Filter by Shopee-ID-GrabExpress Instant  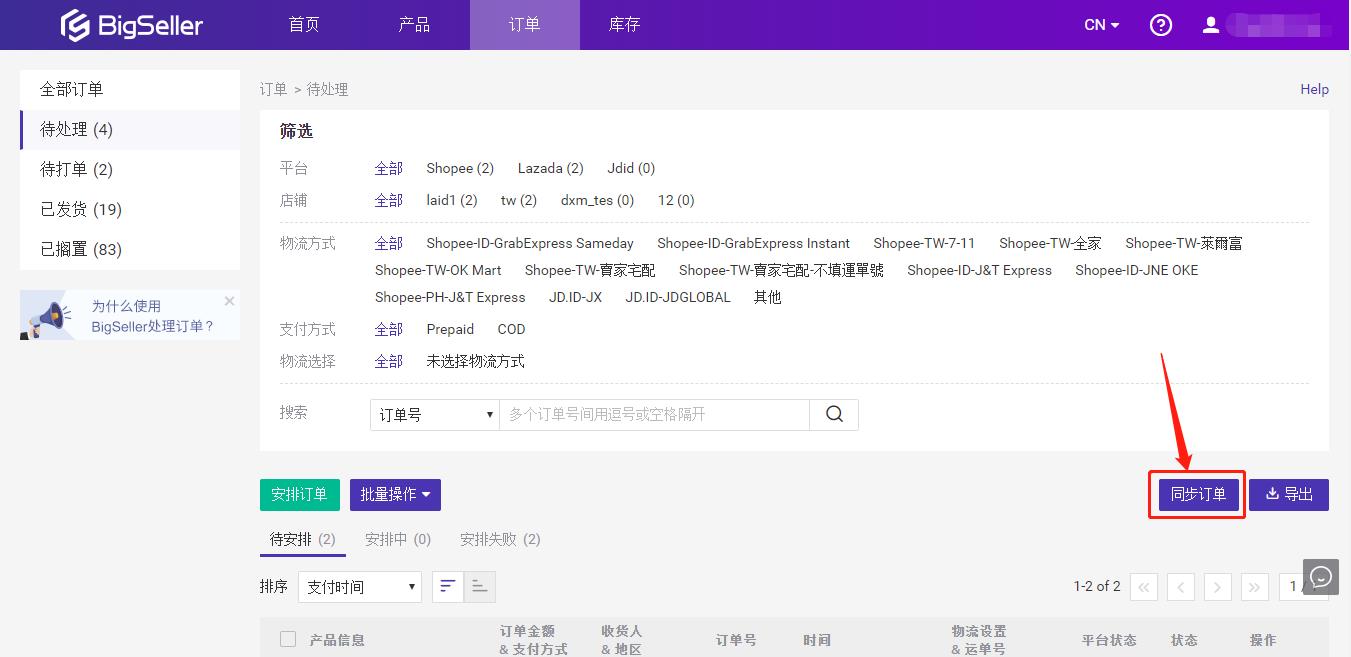(x=753, y=244)
